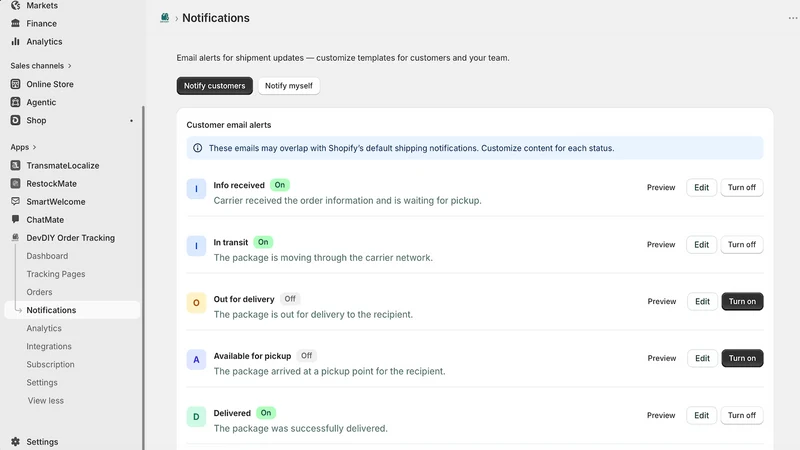Click the 'Customer email alerts' heading
This screenshot has width=800, height=450.
point(229,124)
